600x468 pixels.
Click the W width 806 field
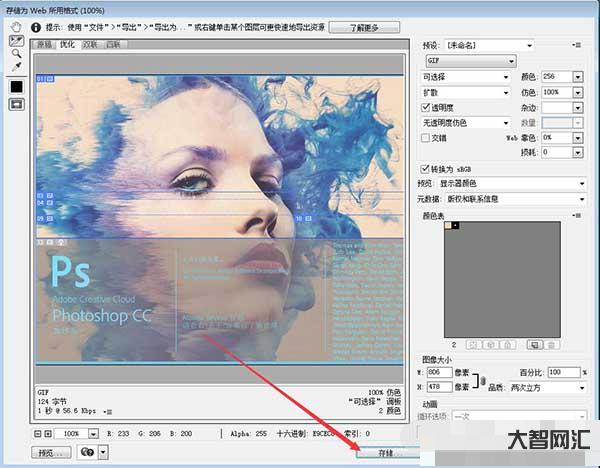tap(439, 372)
